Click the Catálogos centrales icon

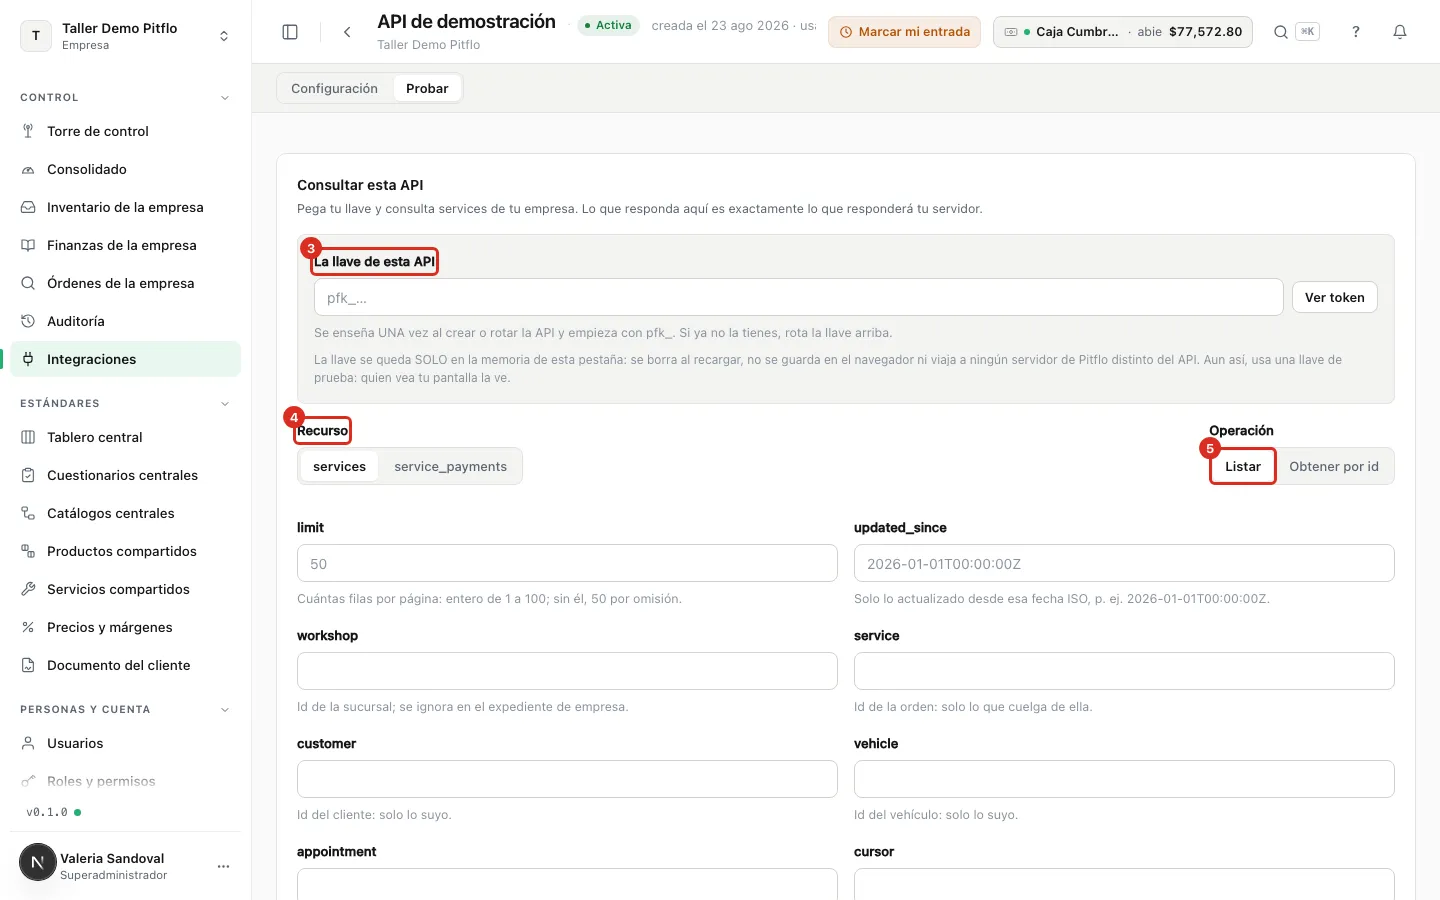[x=28, y=513]
